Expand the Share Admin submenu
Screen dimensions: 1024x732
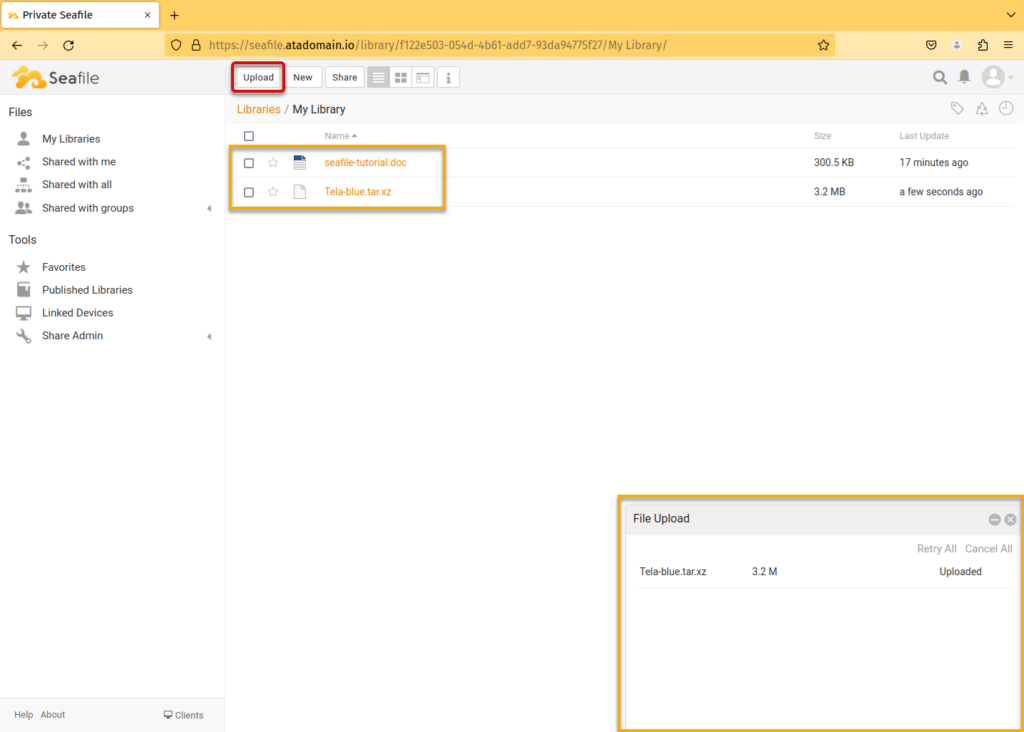point(209,336)
